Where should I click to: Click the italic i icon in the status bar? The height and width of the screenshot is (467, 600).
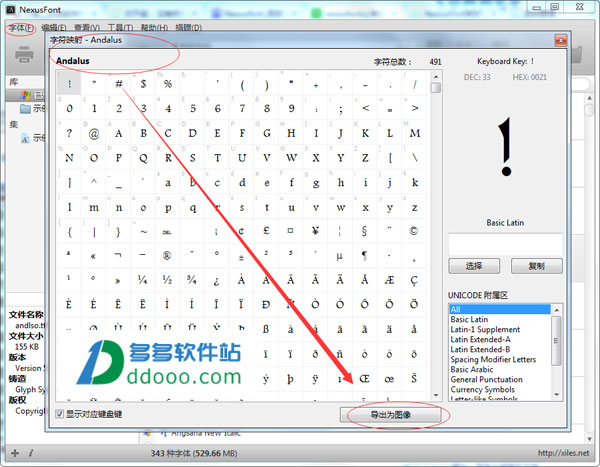[x=31, y=453]
